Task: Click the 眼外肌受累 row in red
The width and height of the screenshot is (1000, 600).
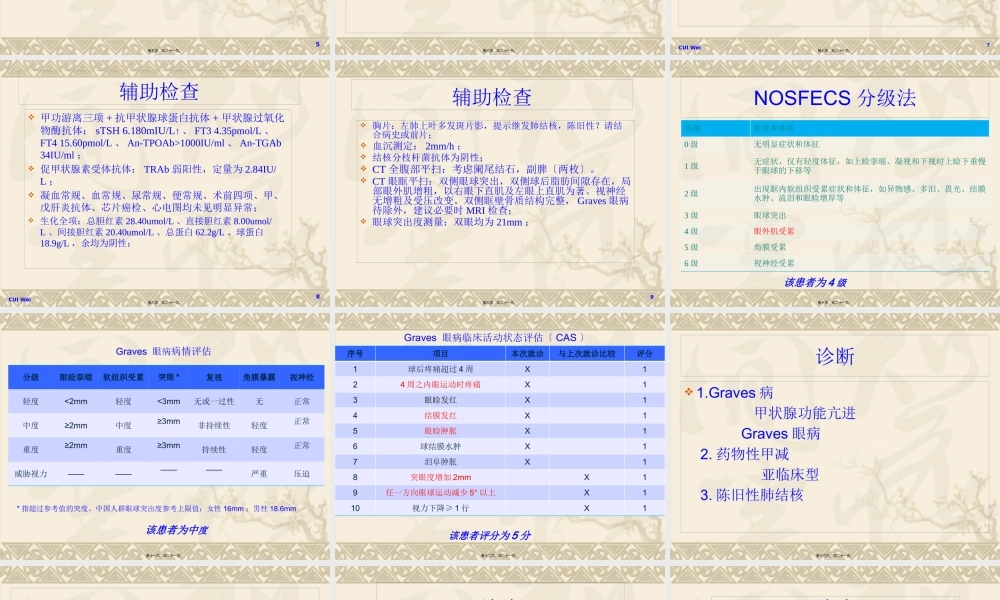Action: (x=835, y=231)
